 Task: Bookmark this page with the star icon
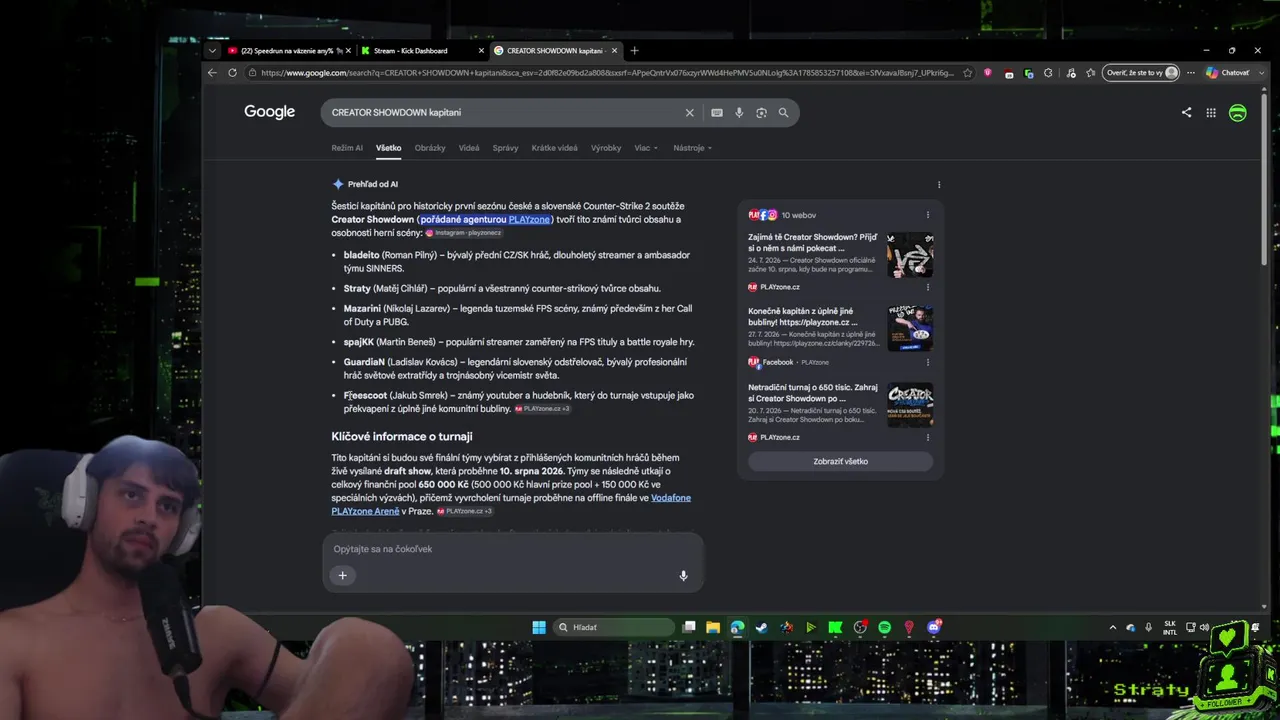point(967,73)
